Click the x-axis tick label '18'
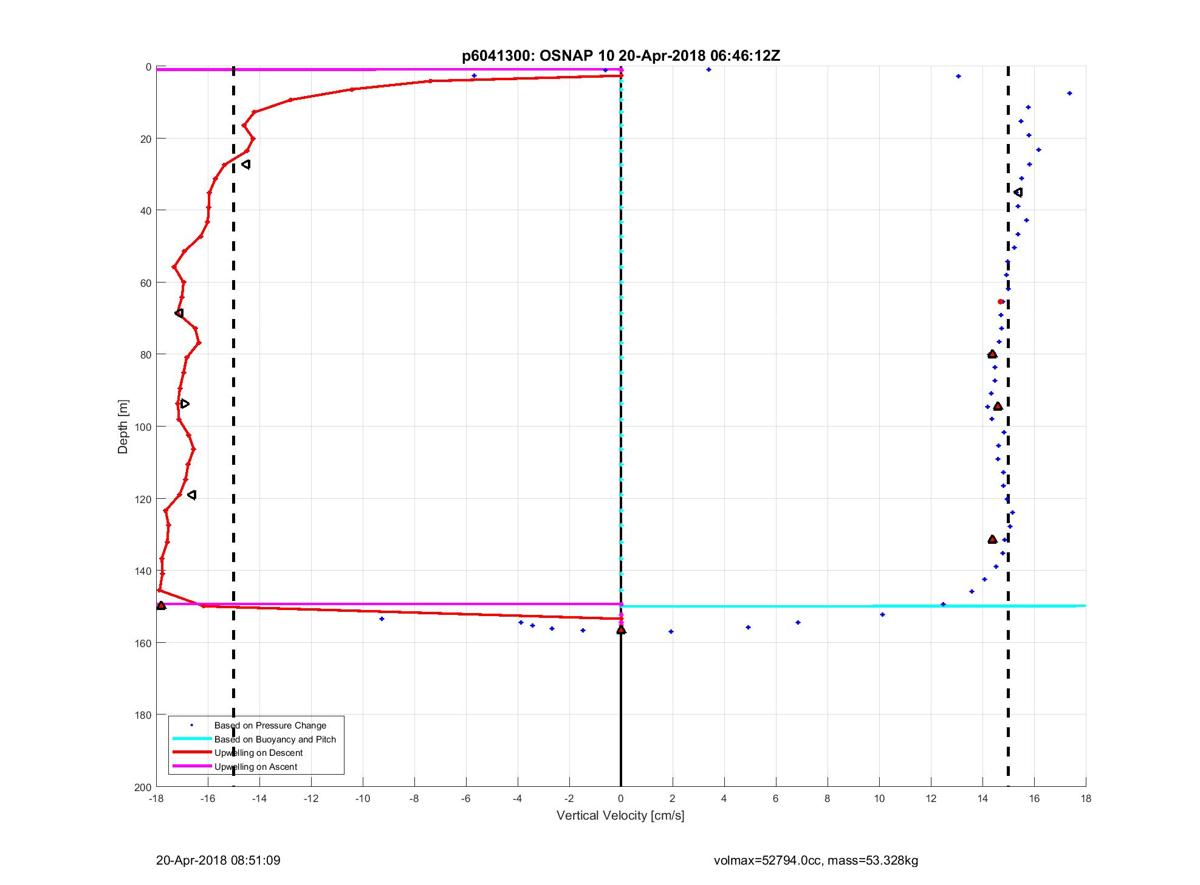 tap(1086, 799)
